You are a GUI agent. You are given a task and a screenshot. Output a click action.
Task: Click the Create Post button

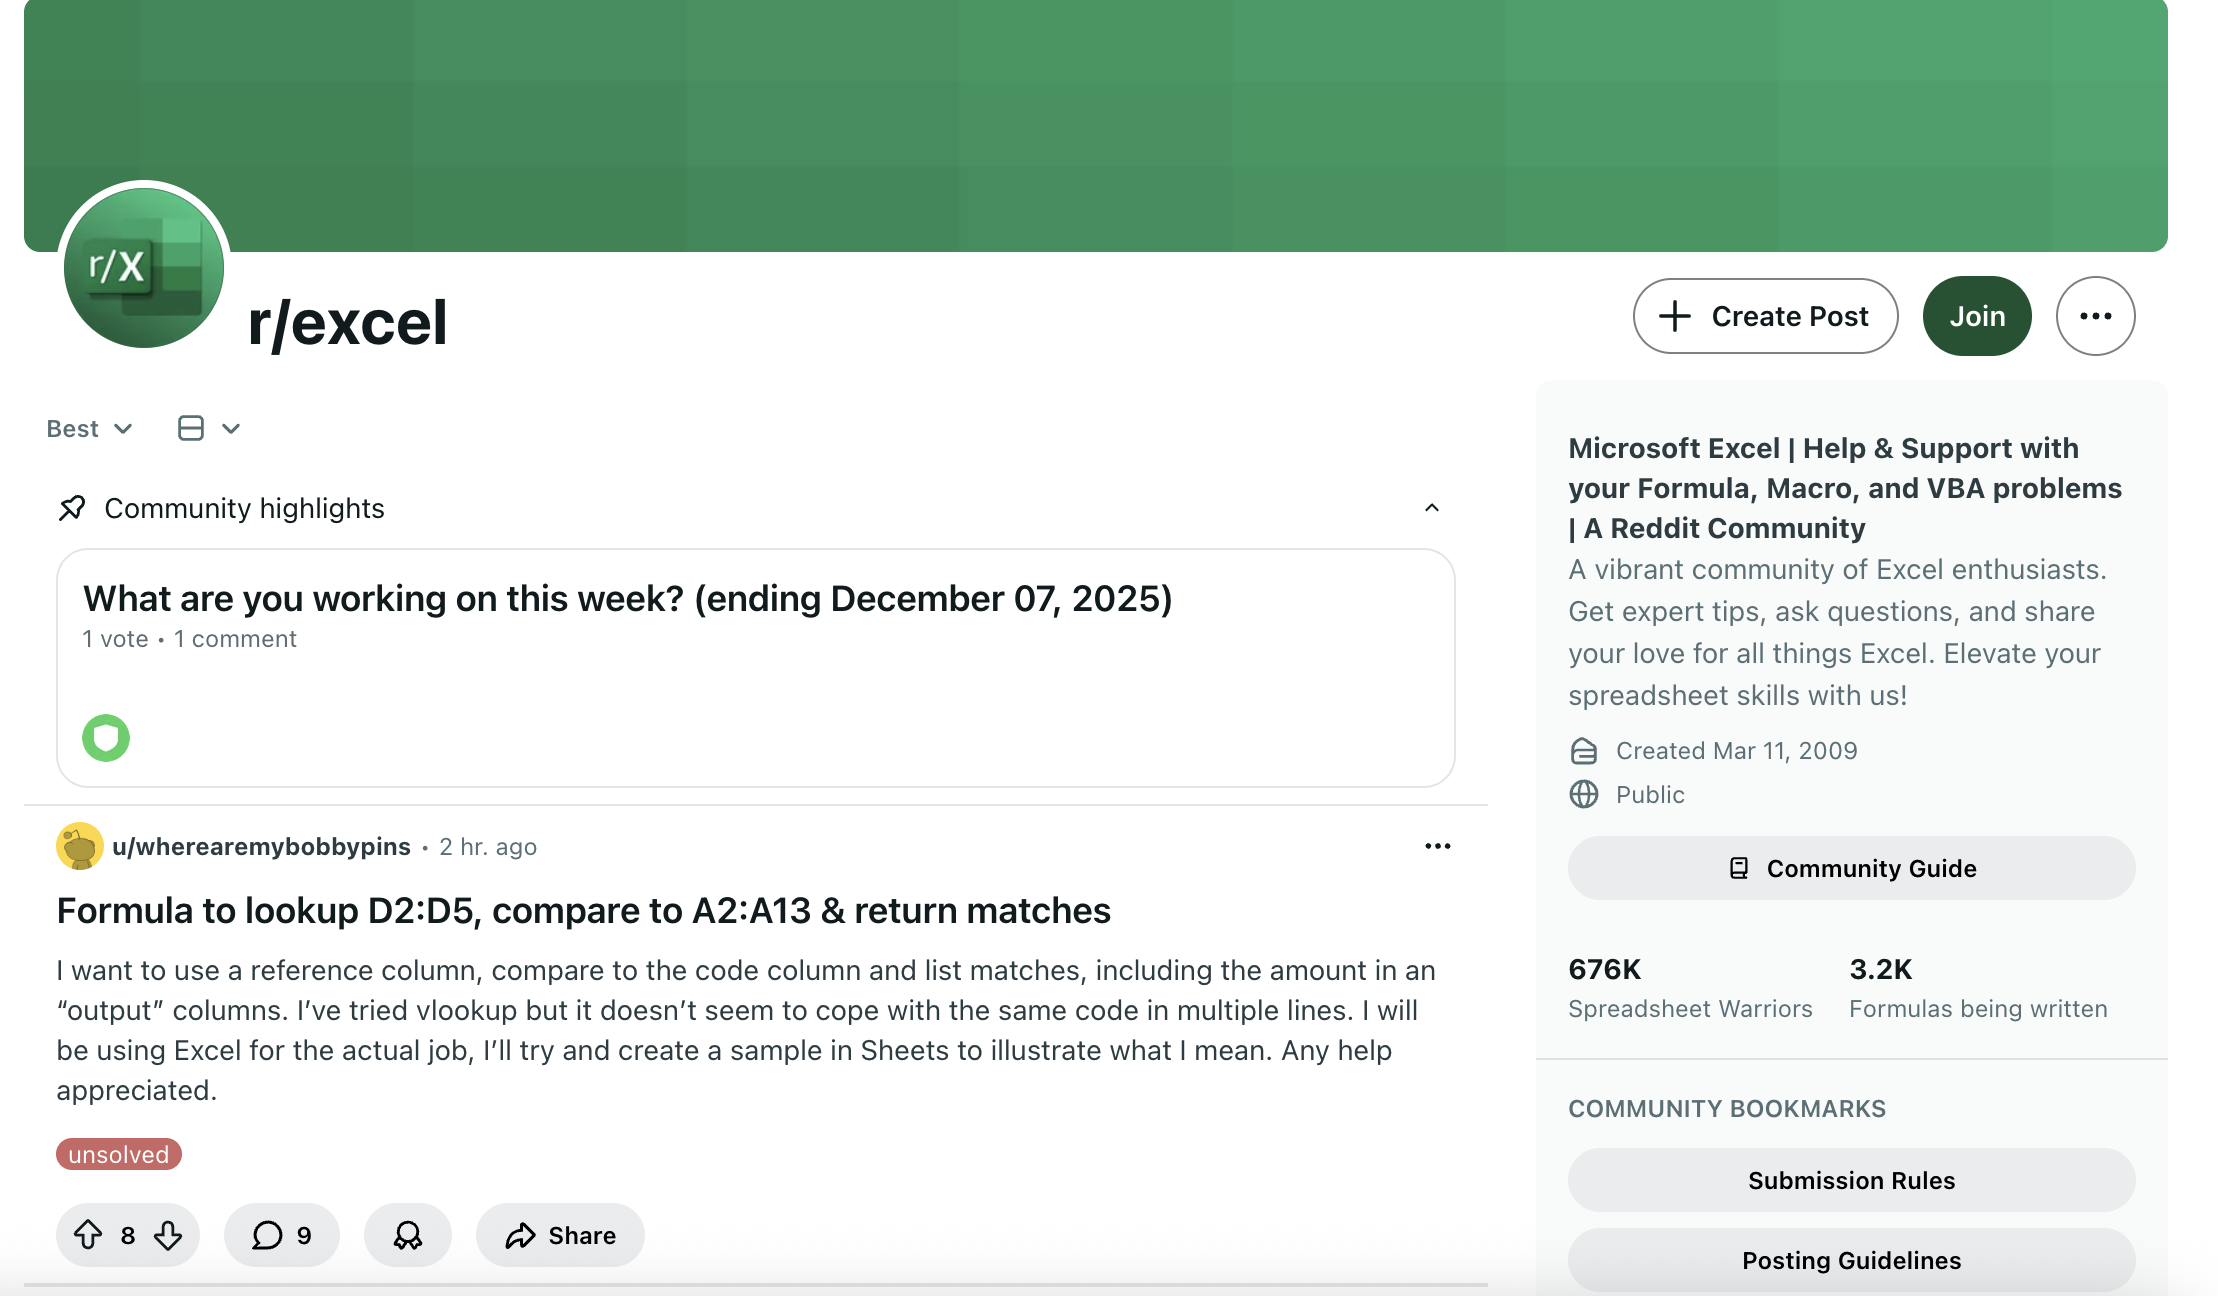point(1765,316)
